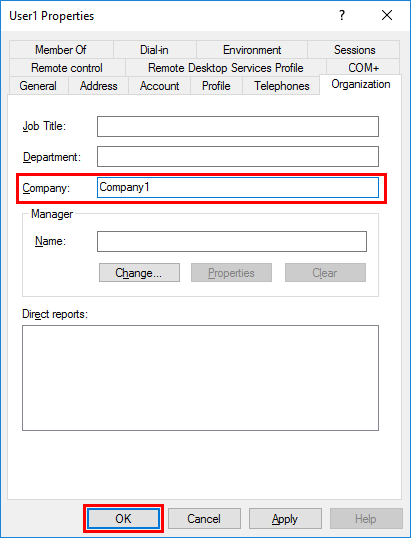
Task: Click the User1 Properties title text
Action: tap(51, 16)
